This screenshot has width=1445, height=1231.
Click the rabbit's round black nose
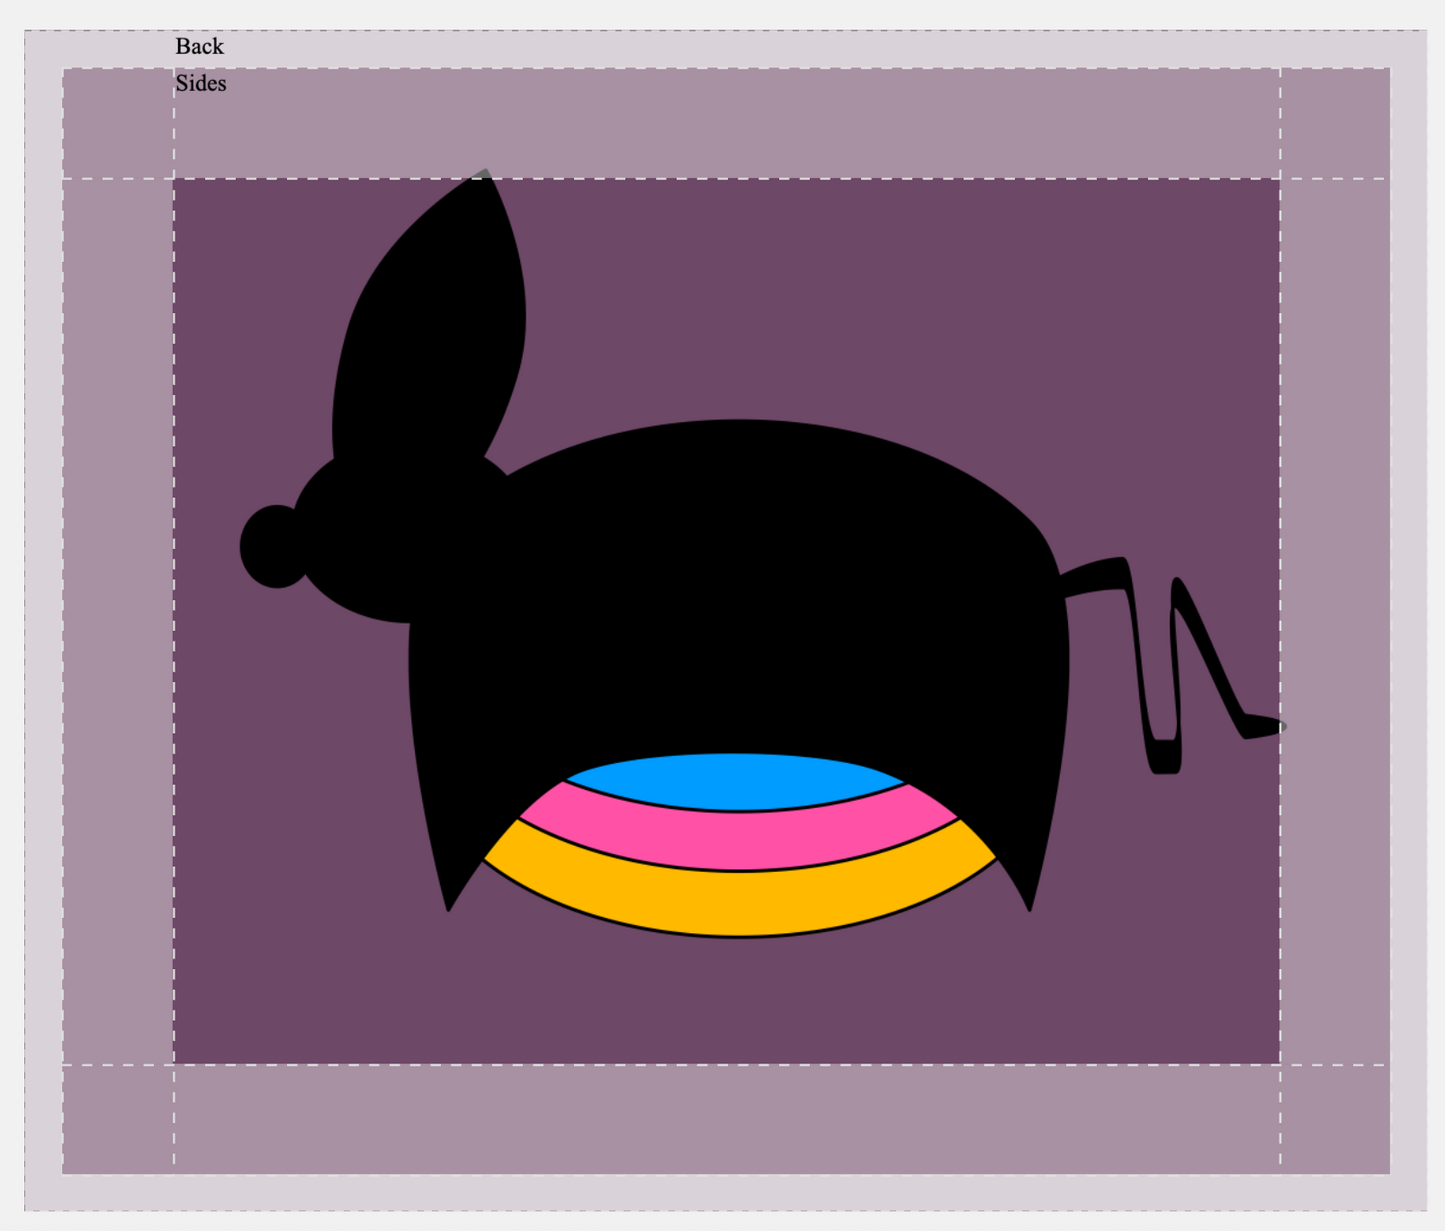[x=273, y=546]
